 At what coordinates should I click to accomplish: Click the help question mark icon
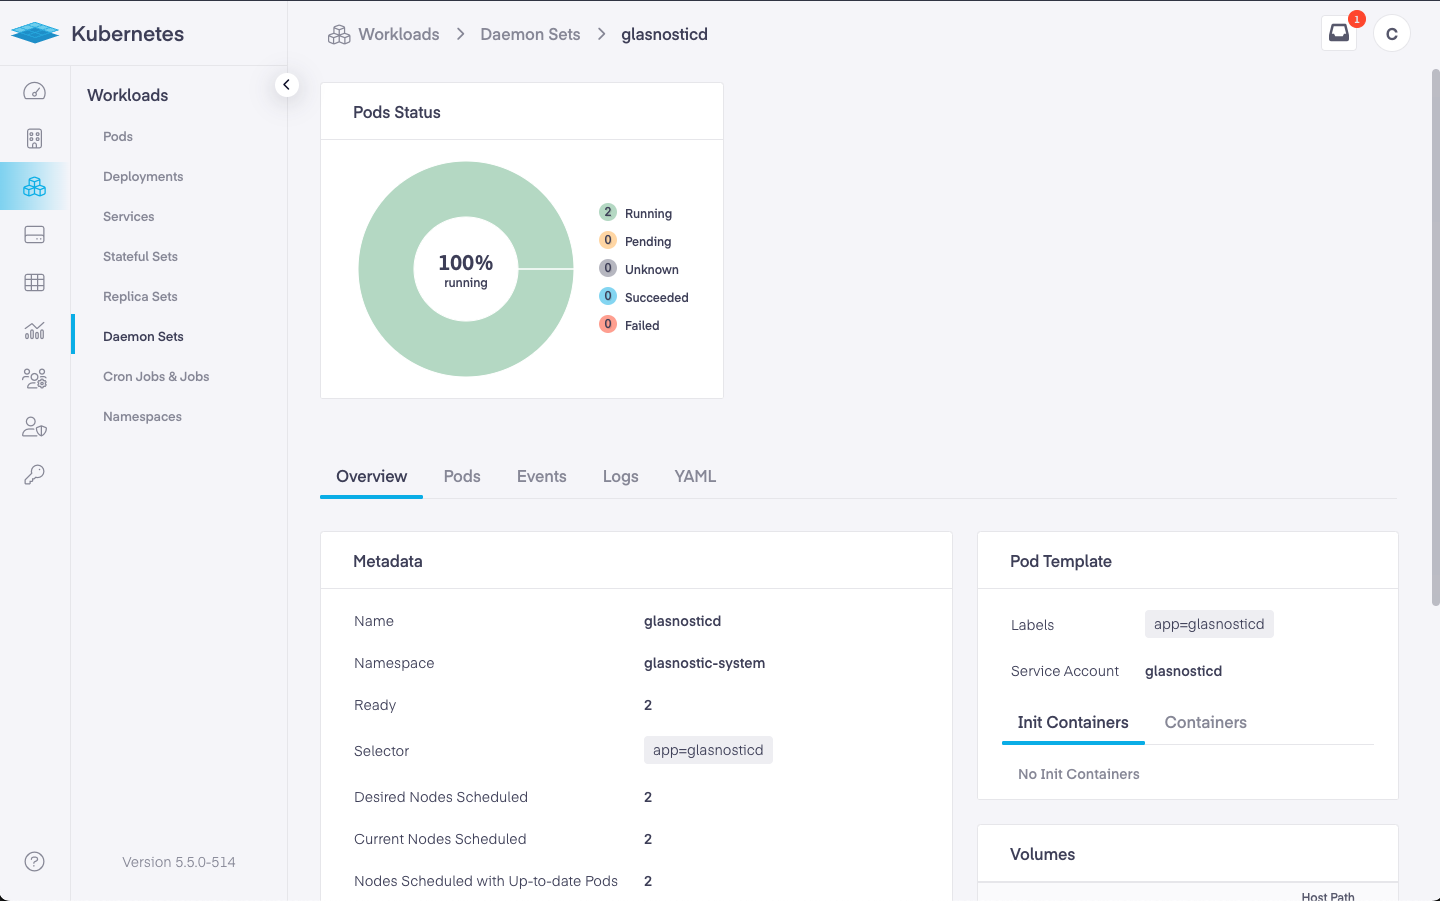point(34,862)
